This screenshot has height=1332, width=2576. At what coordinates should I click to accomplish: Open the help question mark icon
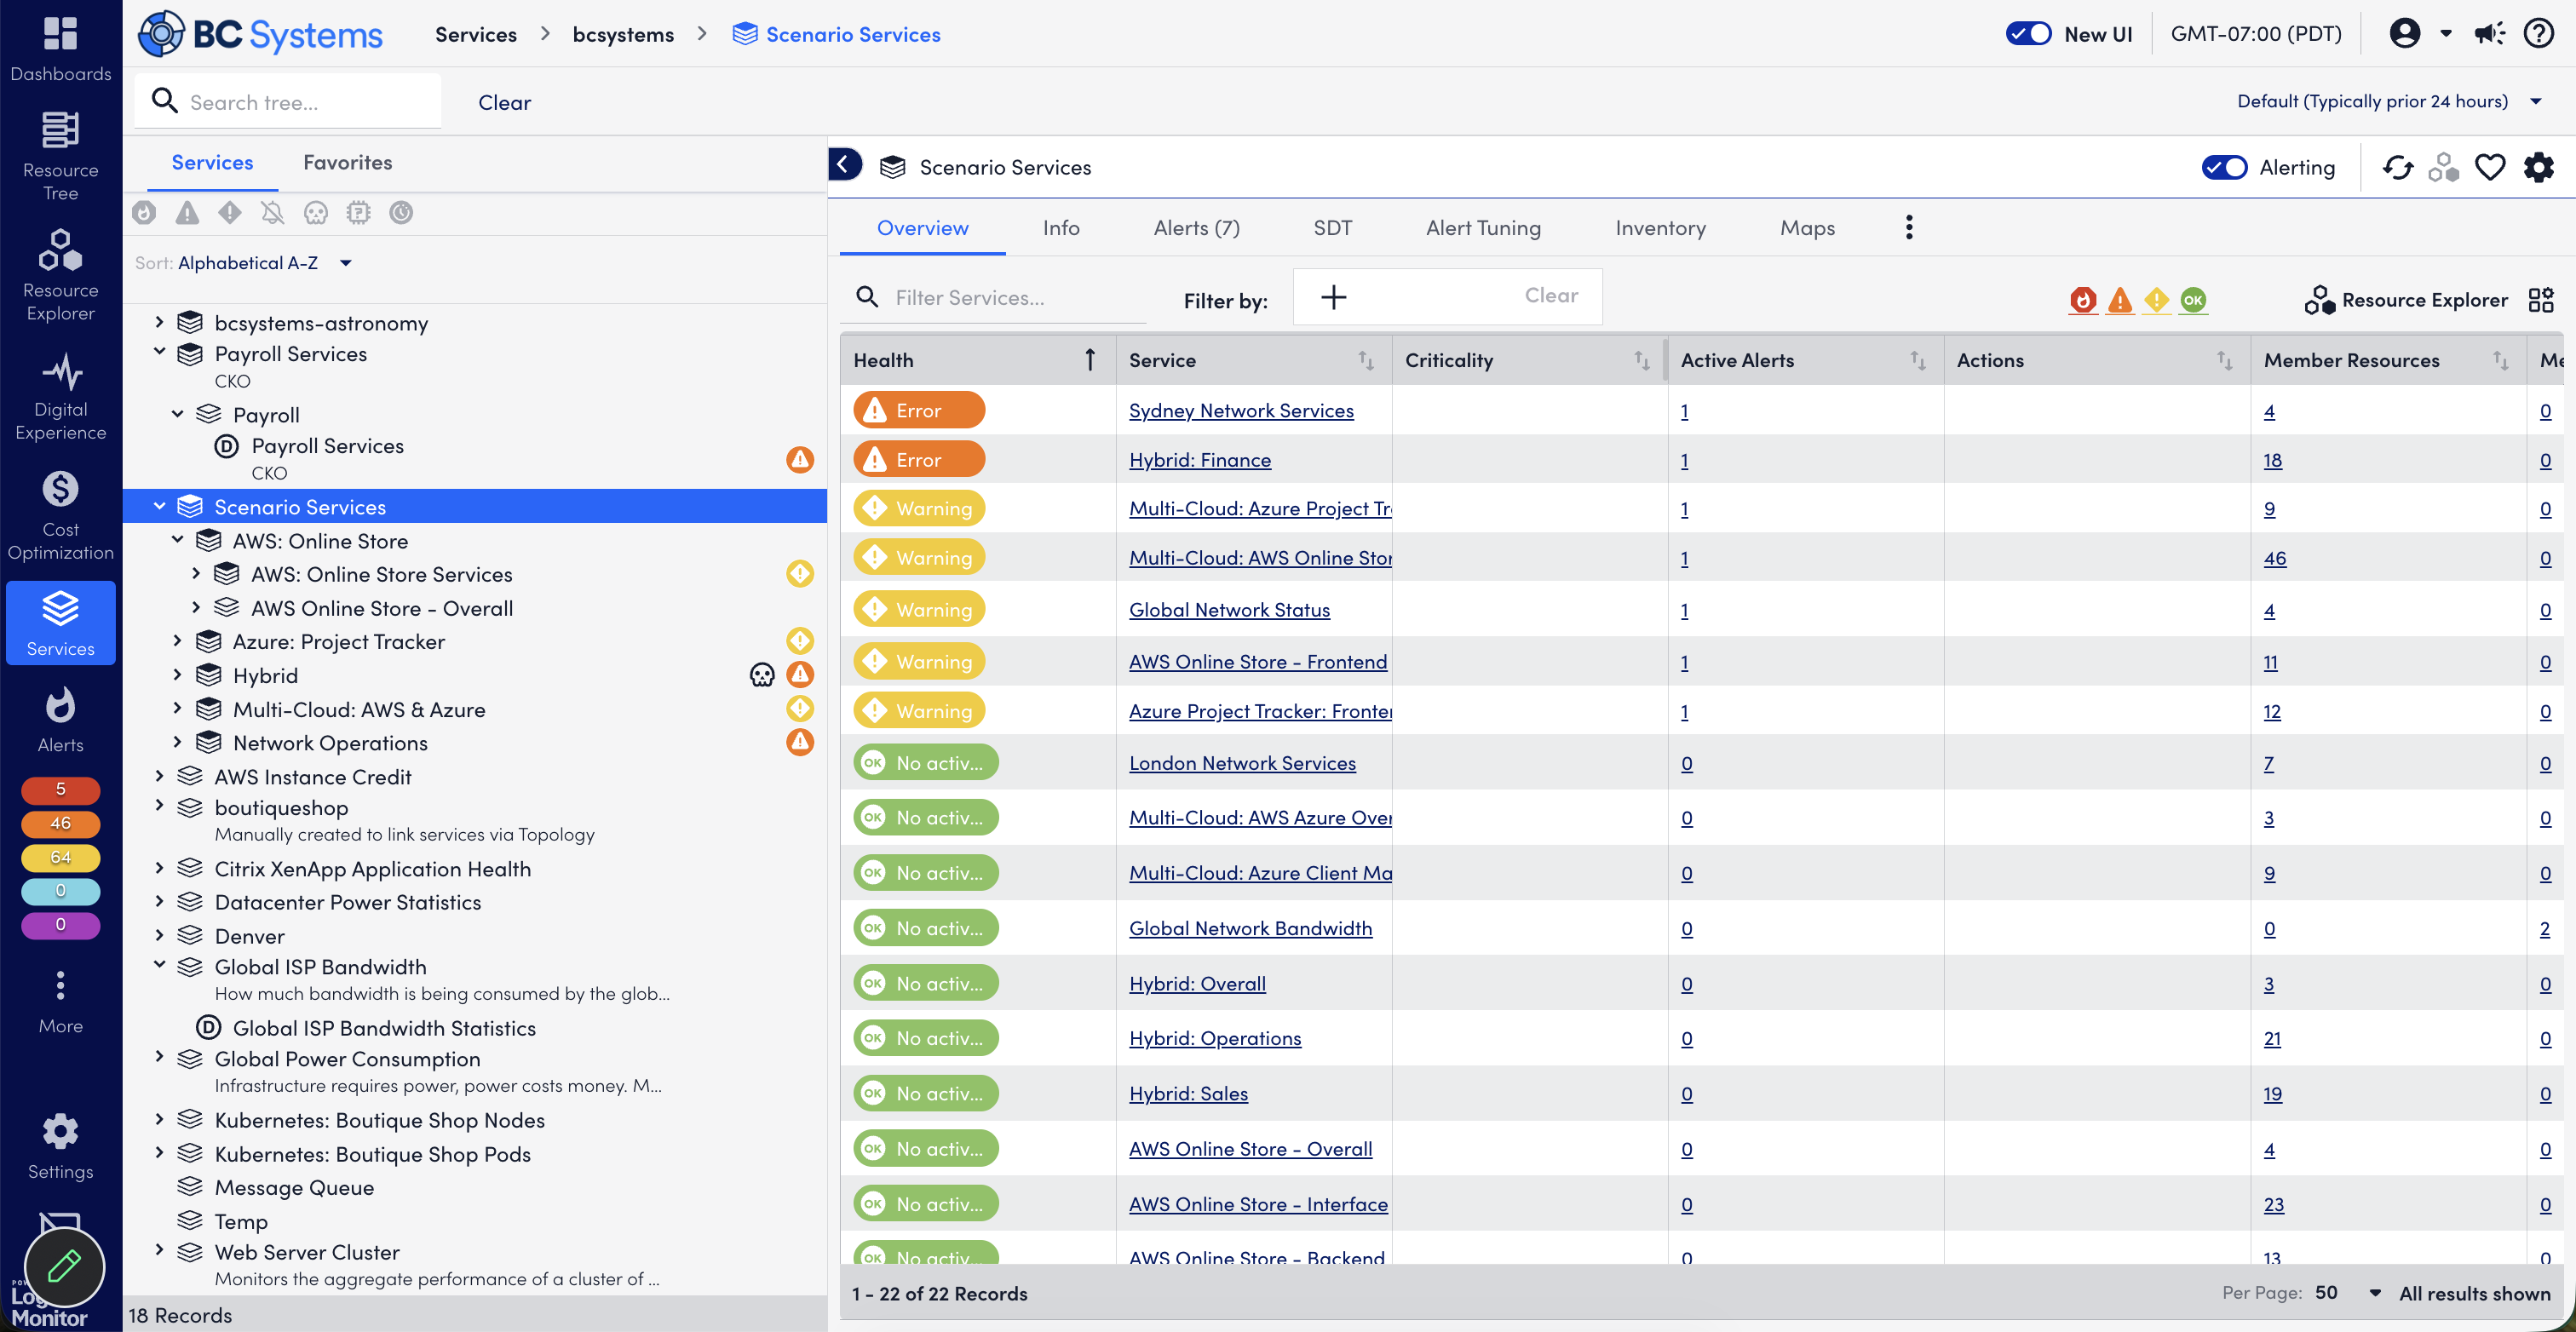click(2538, 34)
